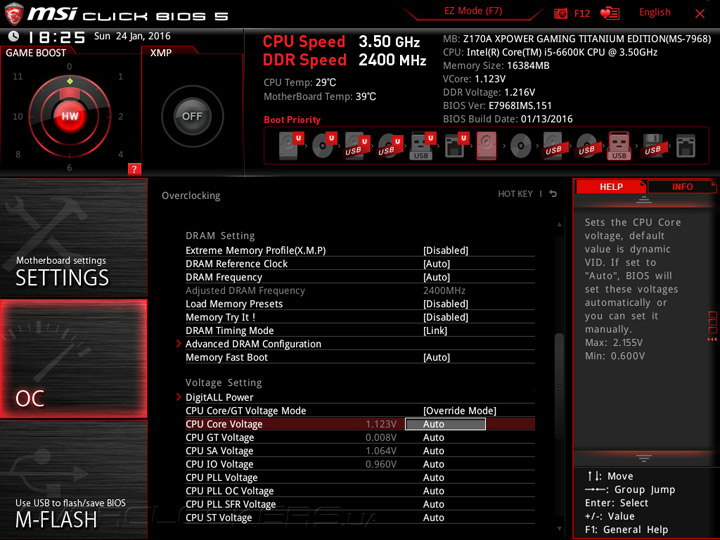Screen dimensions: 720x540
Task: Open the OC overclocking section
Action: click(x=73, y=359)
